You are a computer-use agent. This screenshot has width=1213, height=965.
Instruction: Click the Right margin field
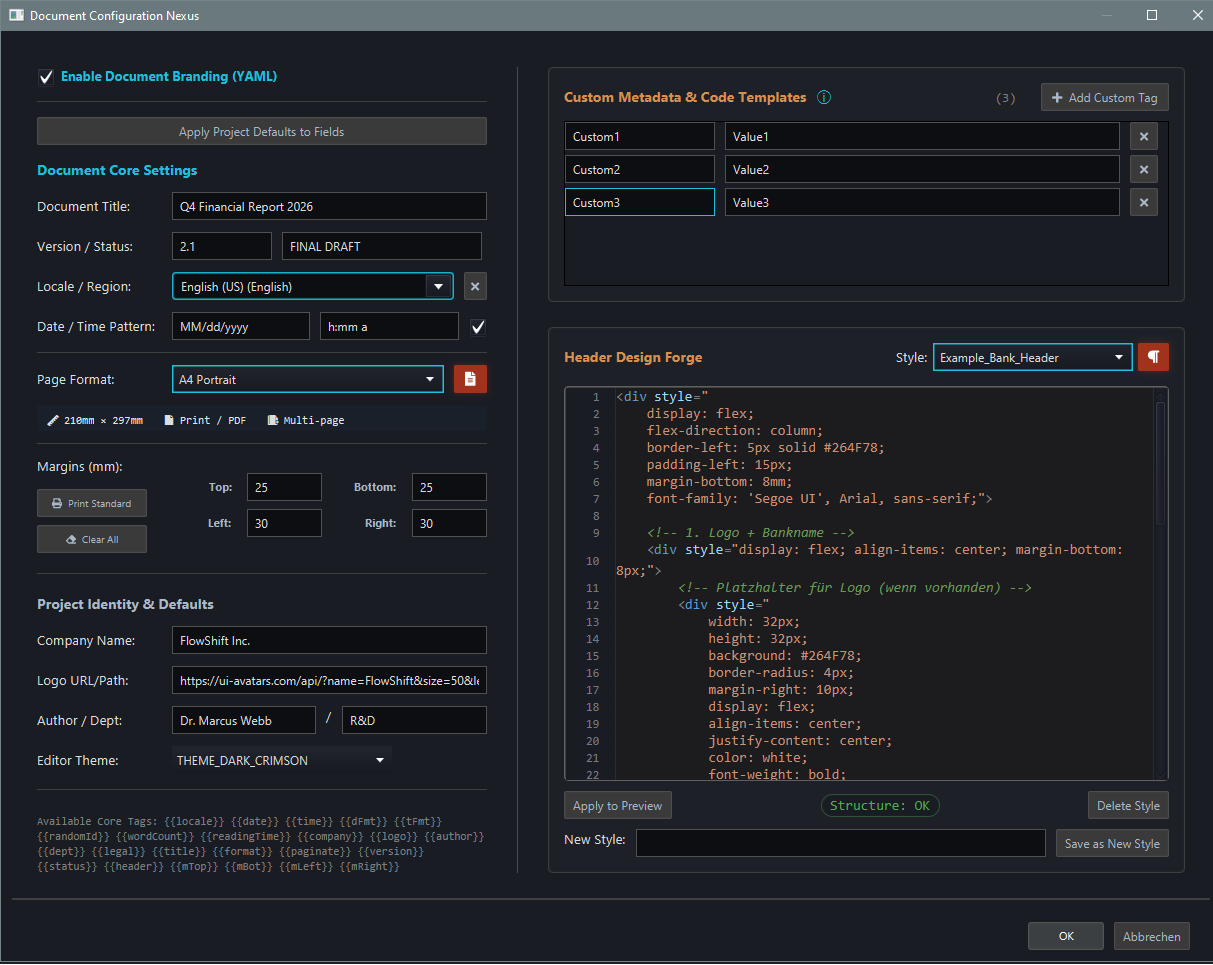pos(449,523)
